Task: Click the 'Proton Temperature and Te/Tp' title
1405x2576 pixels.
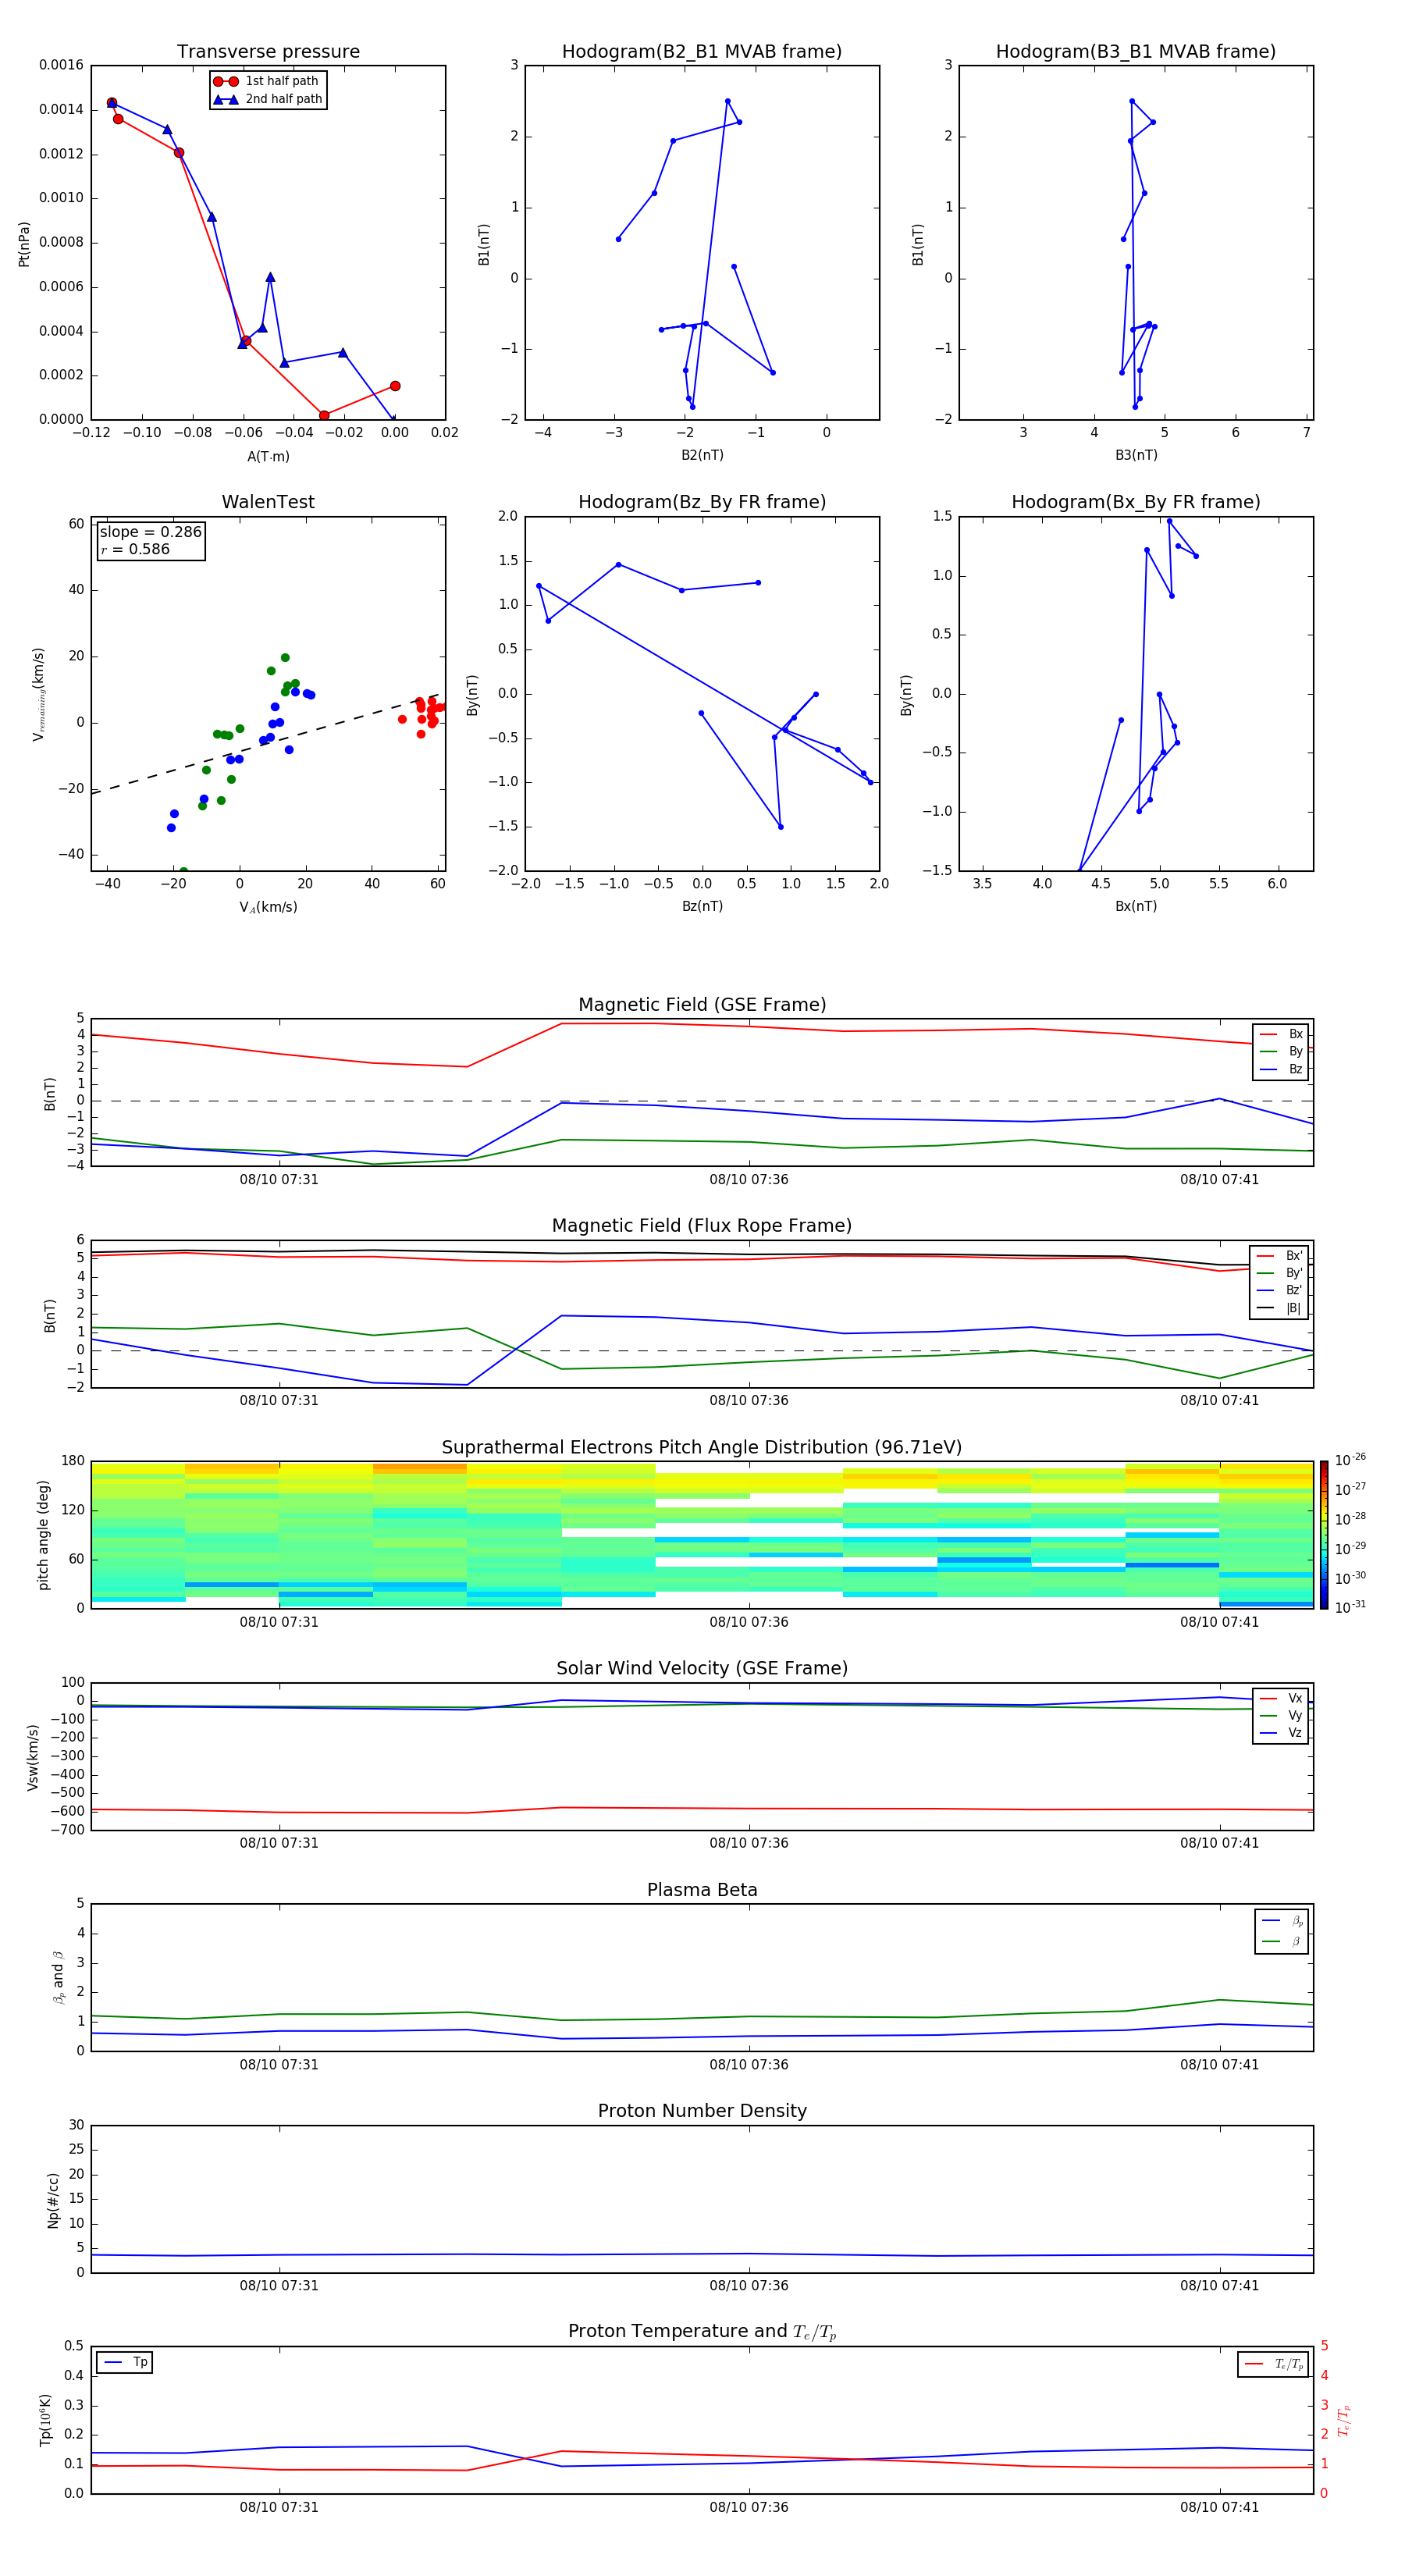Action: click(x=702, y=2332)
